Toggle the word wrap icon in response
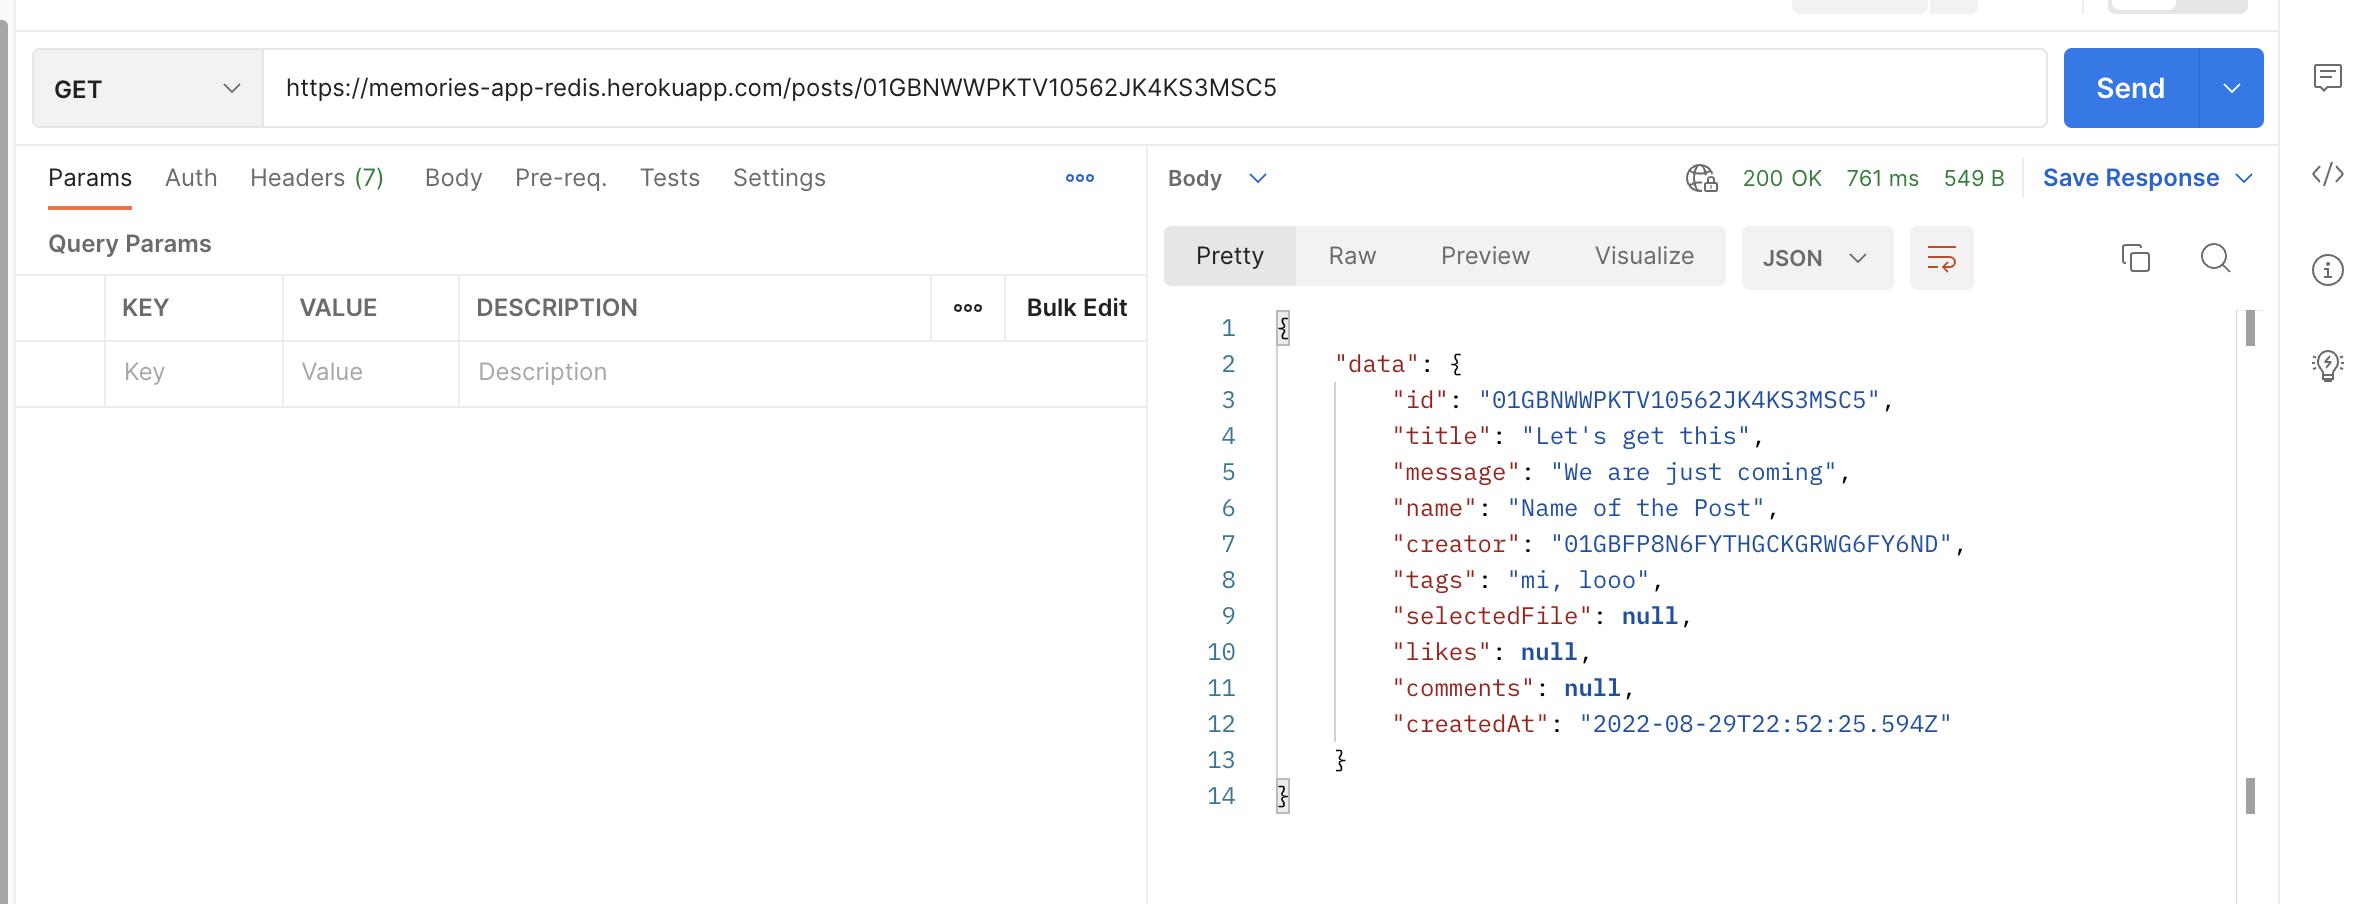 (1941, 258)
